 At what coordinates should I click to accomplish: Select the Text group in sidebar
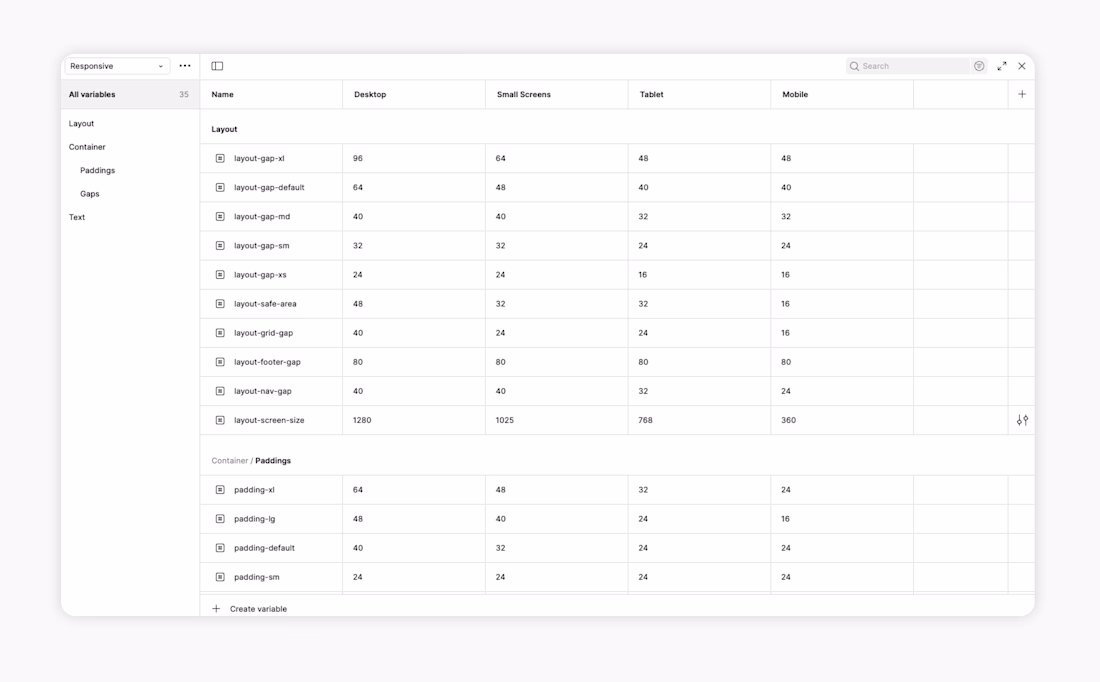(77, 217)
